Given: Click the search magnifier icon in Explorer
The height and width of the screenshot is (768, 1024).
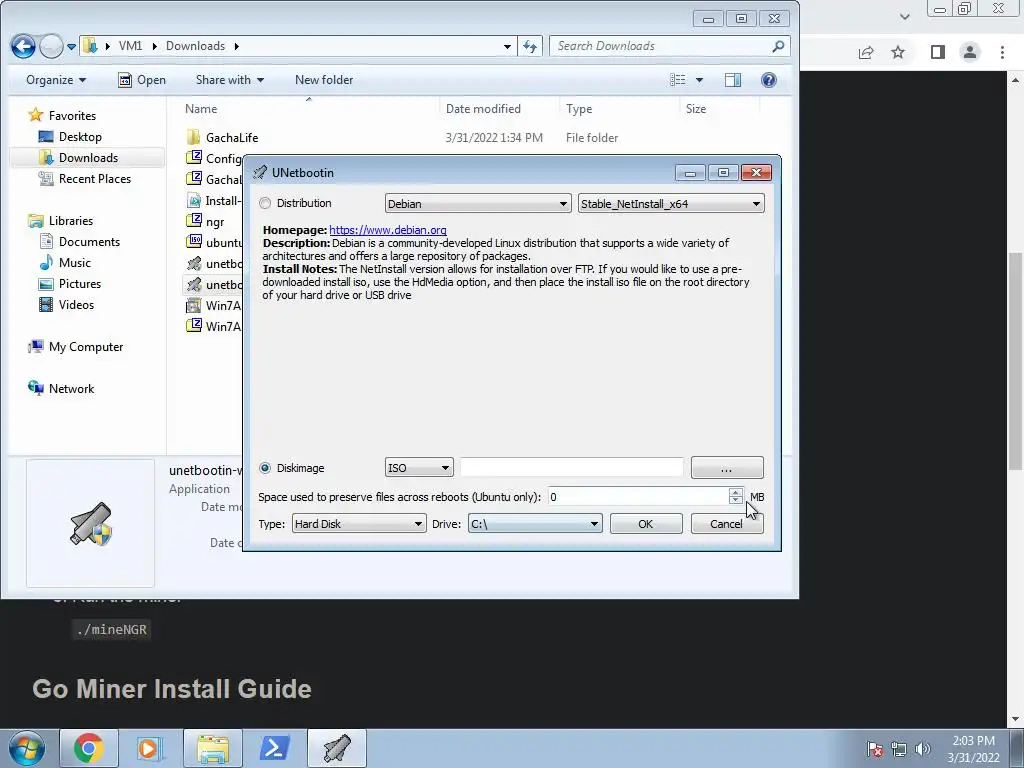Looking at the screenshot, I should click(x=778, y=46).
